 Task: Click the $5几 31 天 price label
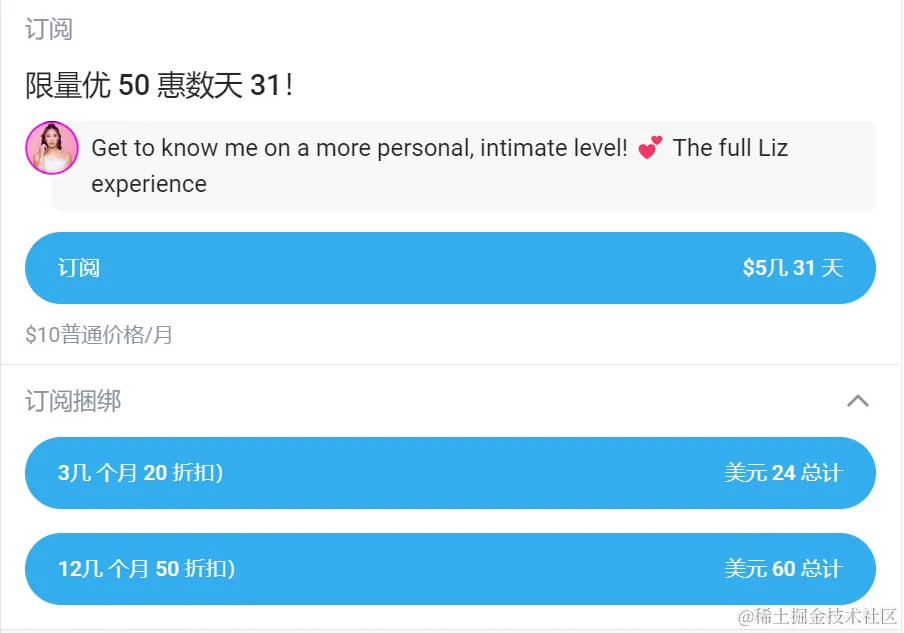793,268
